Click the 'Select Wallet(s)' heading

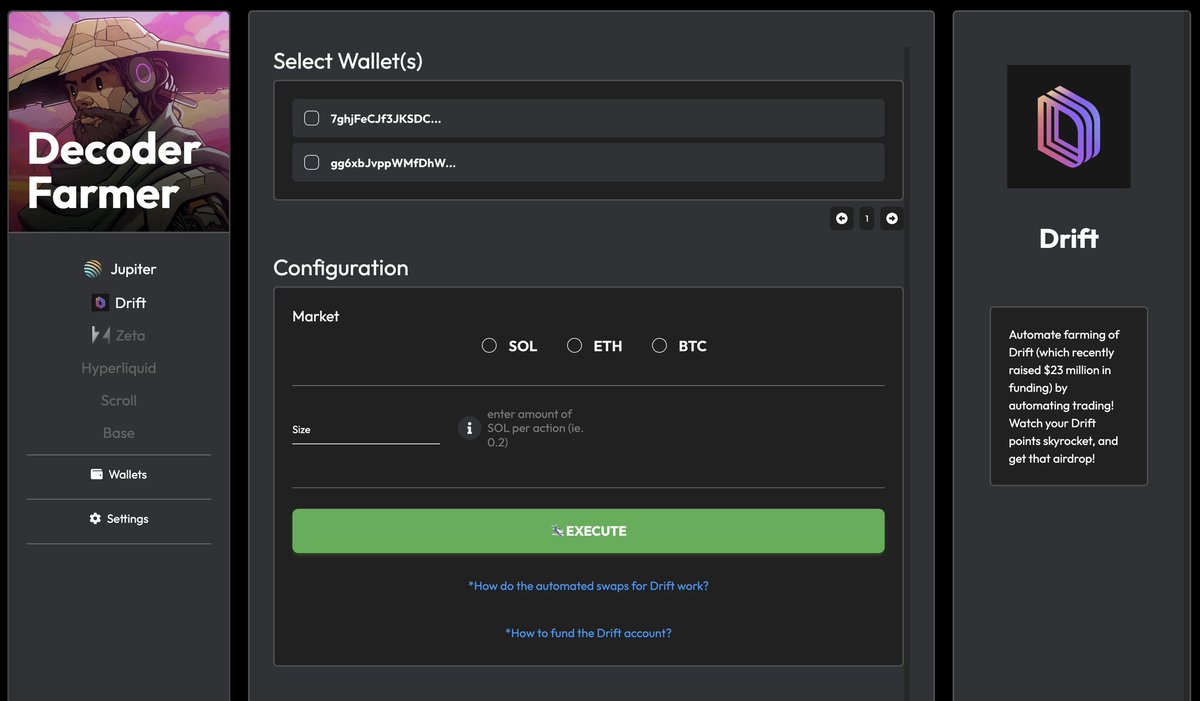coord(348,61)
